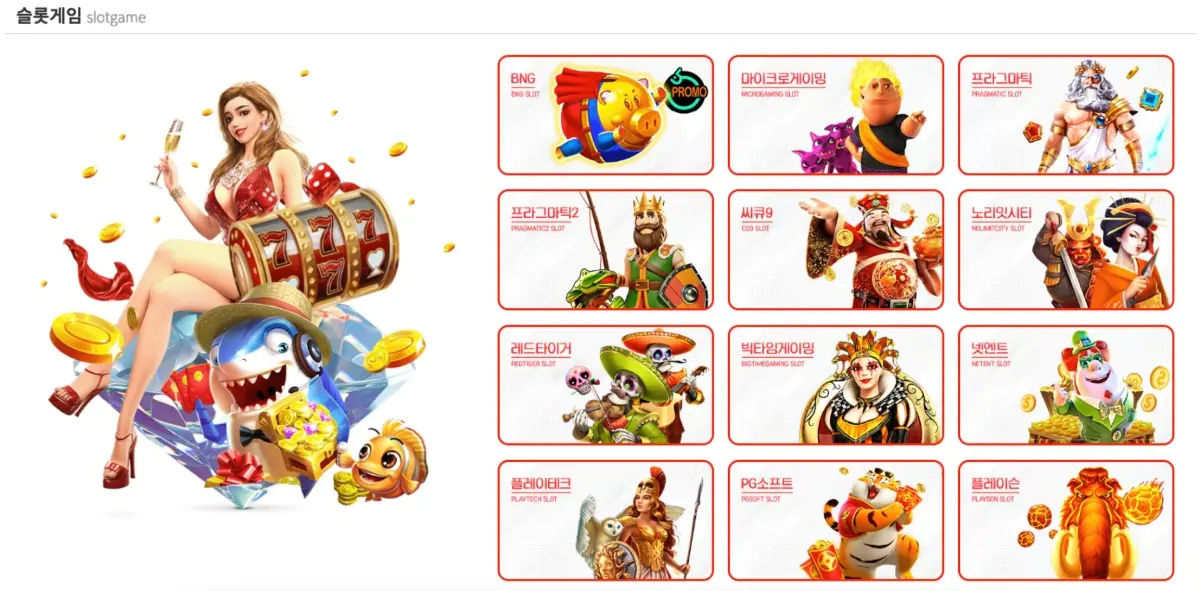Image resolution: width=1200 pixels, height=591 pixels.
Task: Open the 넷엔트 Netent slot card
Action: pos(1066,385)
